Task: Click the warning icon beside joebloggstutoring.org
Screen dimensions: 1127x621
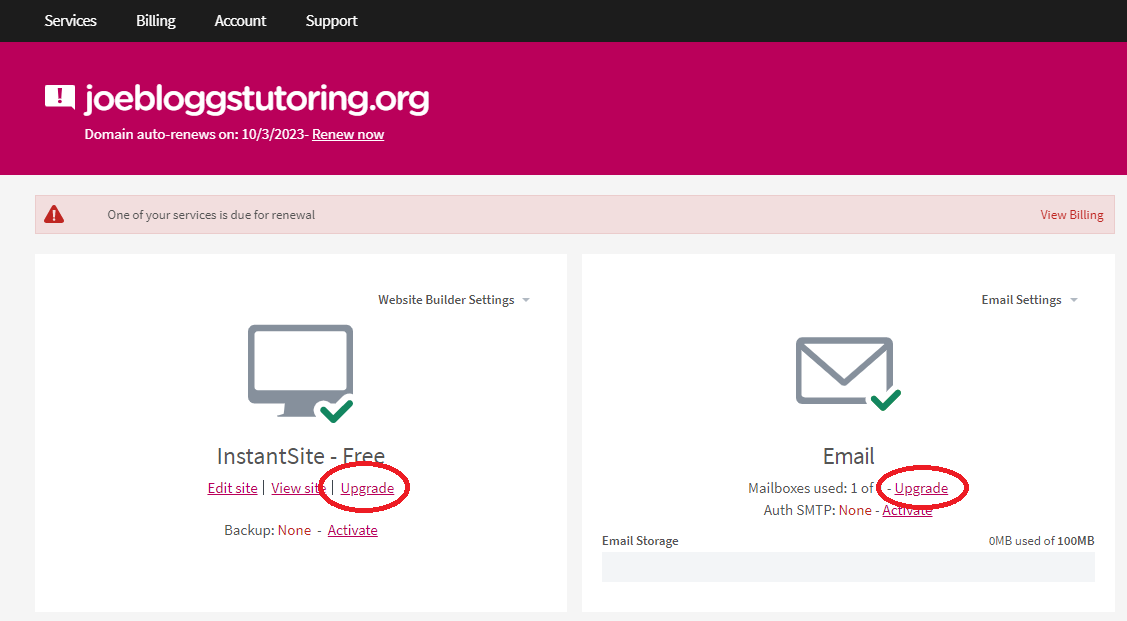Action: [x=59, y=98]
